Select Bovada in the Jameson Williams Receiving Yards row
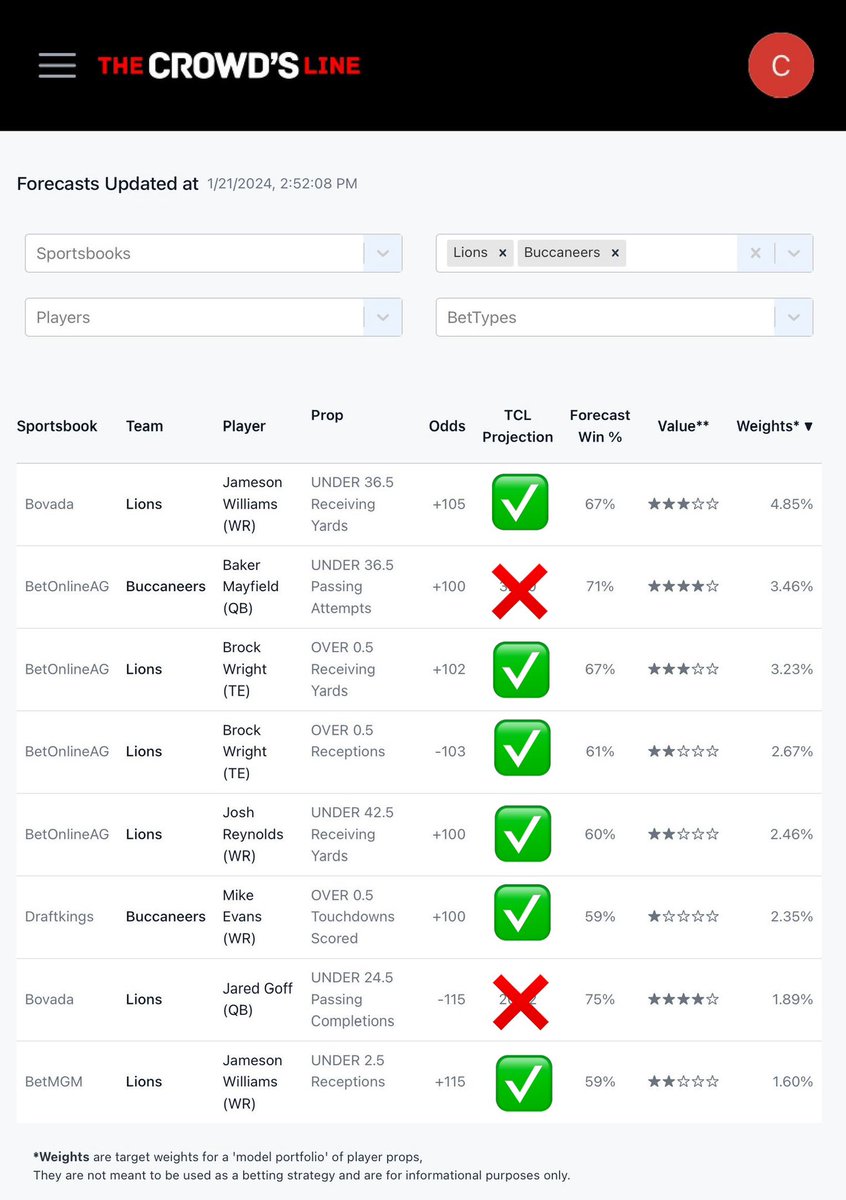This screenshot has height=1200, width=846. click(x=49, y=504)
